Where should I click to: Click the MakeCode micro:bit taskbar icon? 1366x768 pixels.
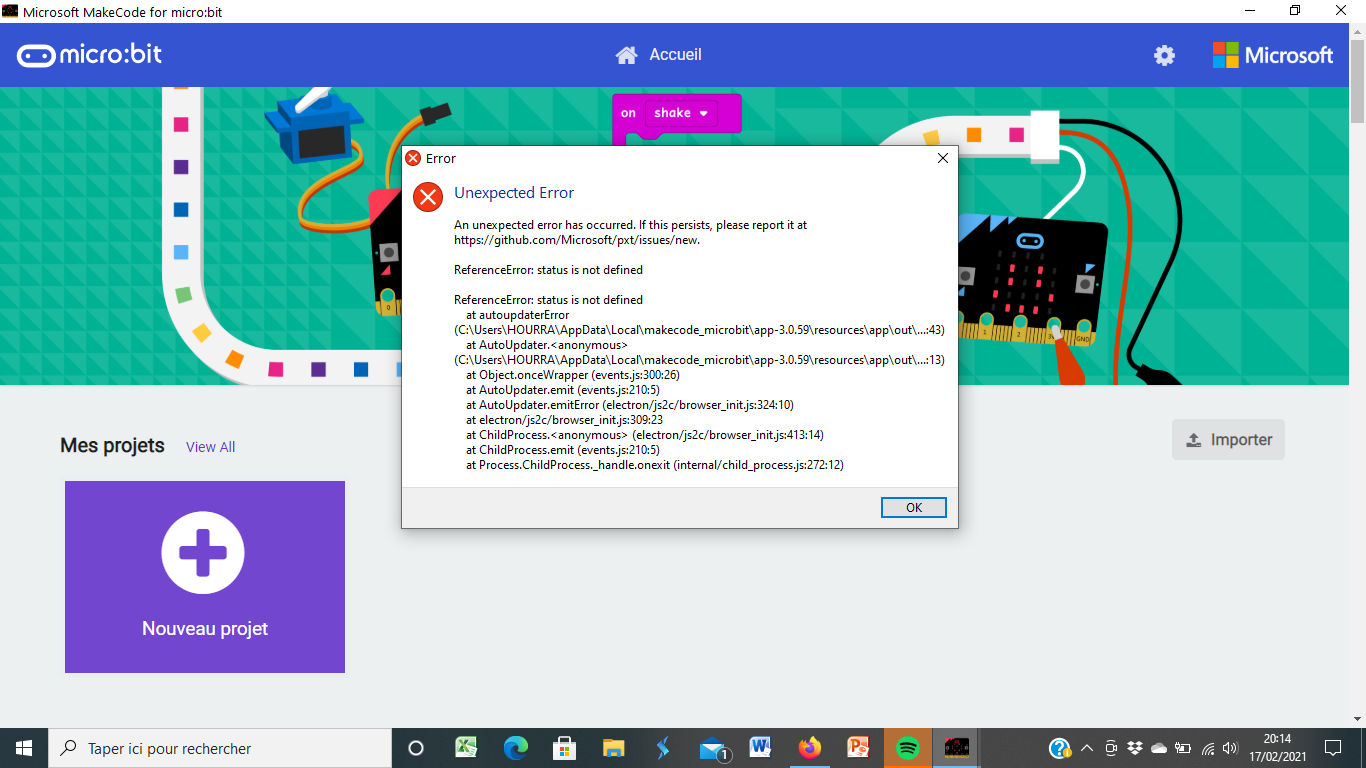[957, 748]
